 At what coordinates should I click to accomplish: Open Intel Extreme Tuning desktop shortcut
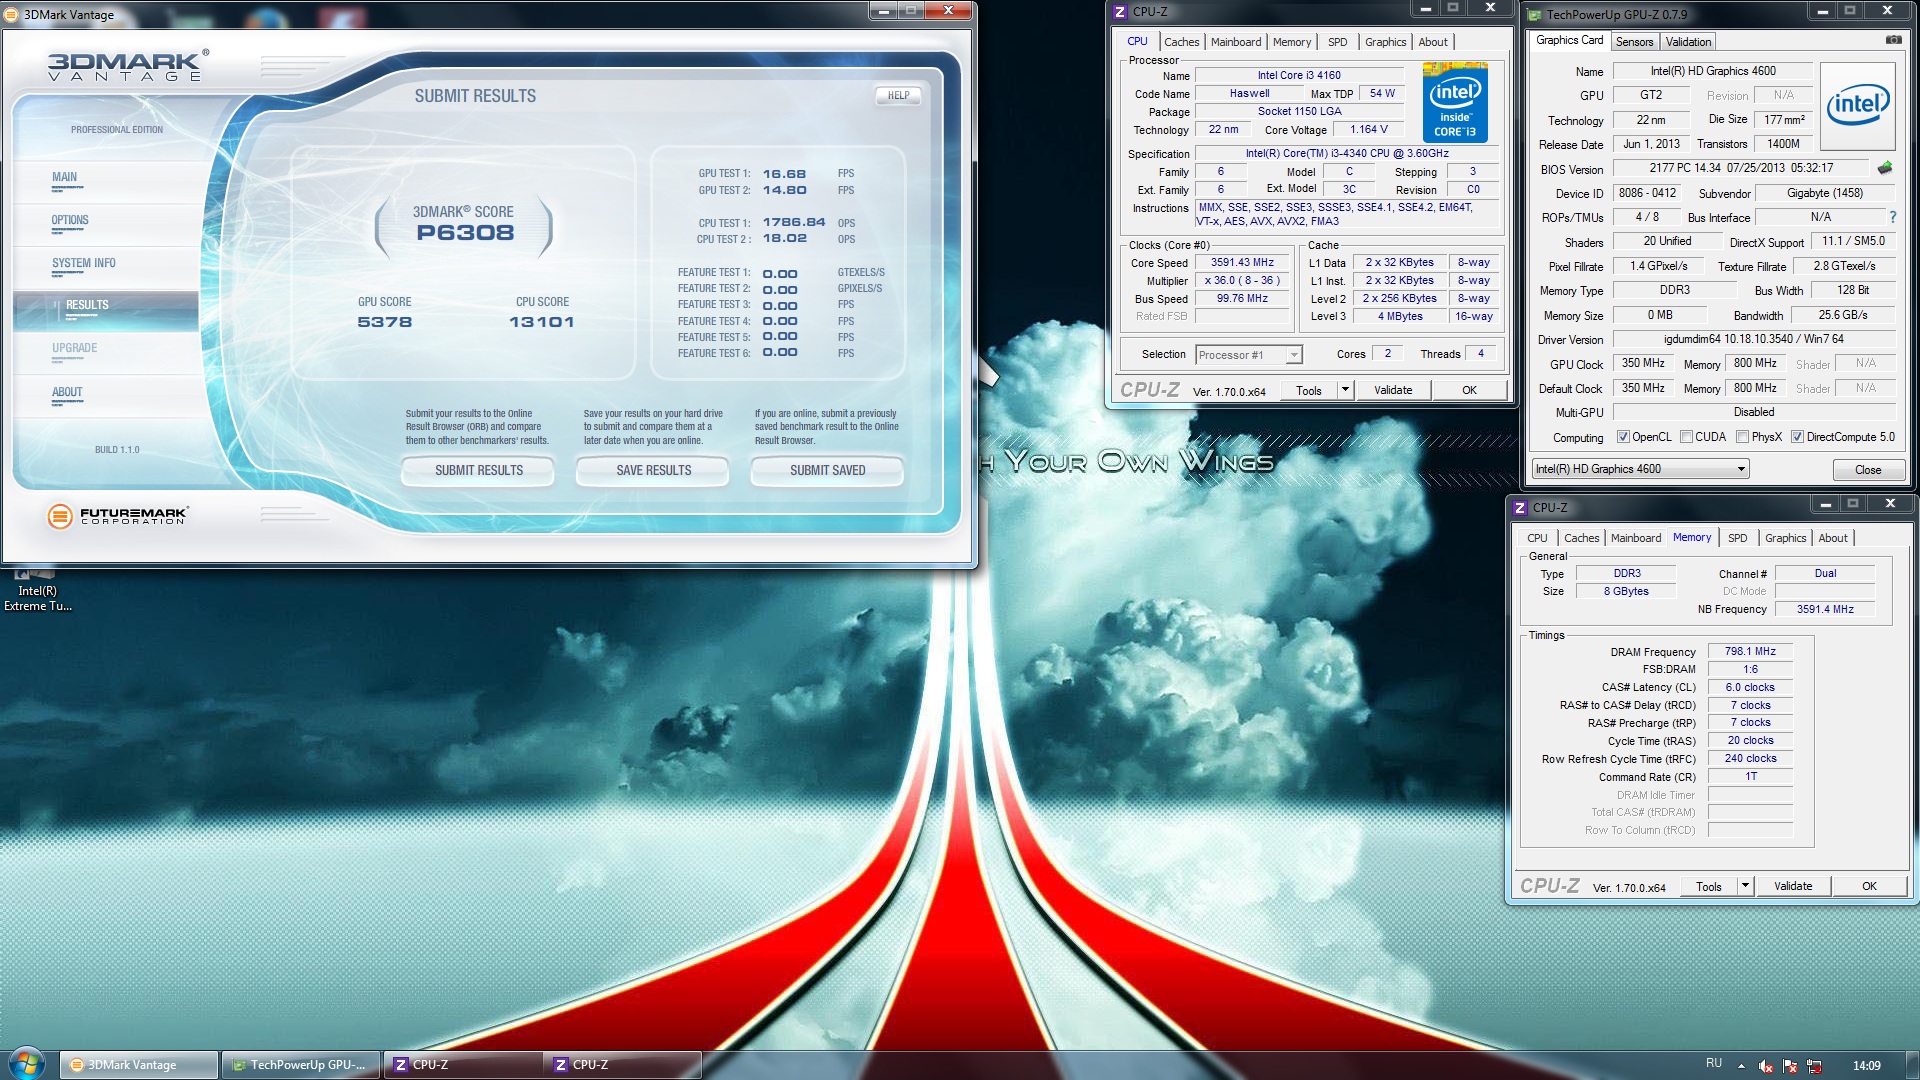point(37,589)
